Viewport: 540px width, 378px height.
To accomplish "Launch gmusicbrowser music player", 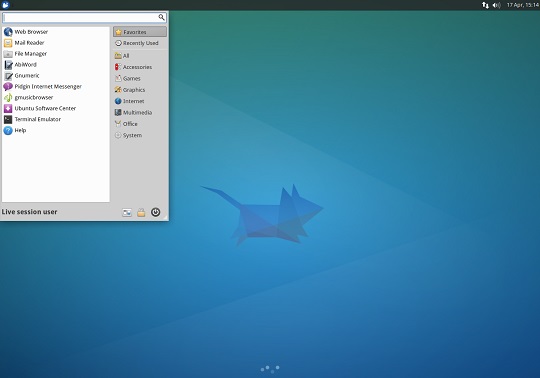I will click(x=56, y=97).
